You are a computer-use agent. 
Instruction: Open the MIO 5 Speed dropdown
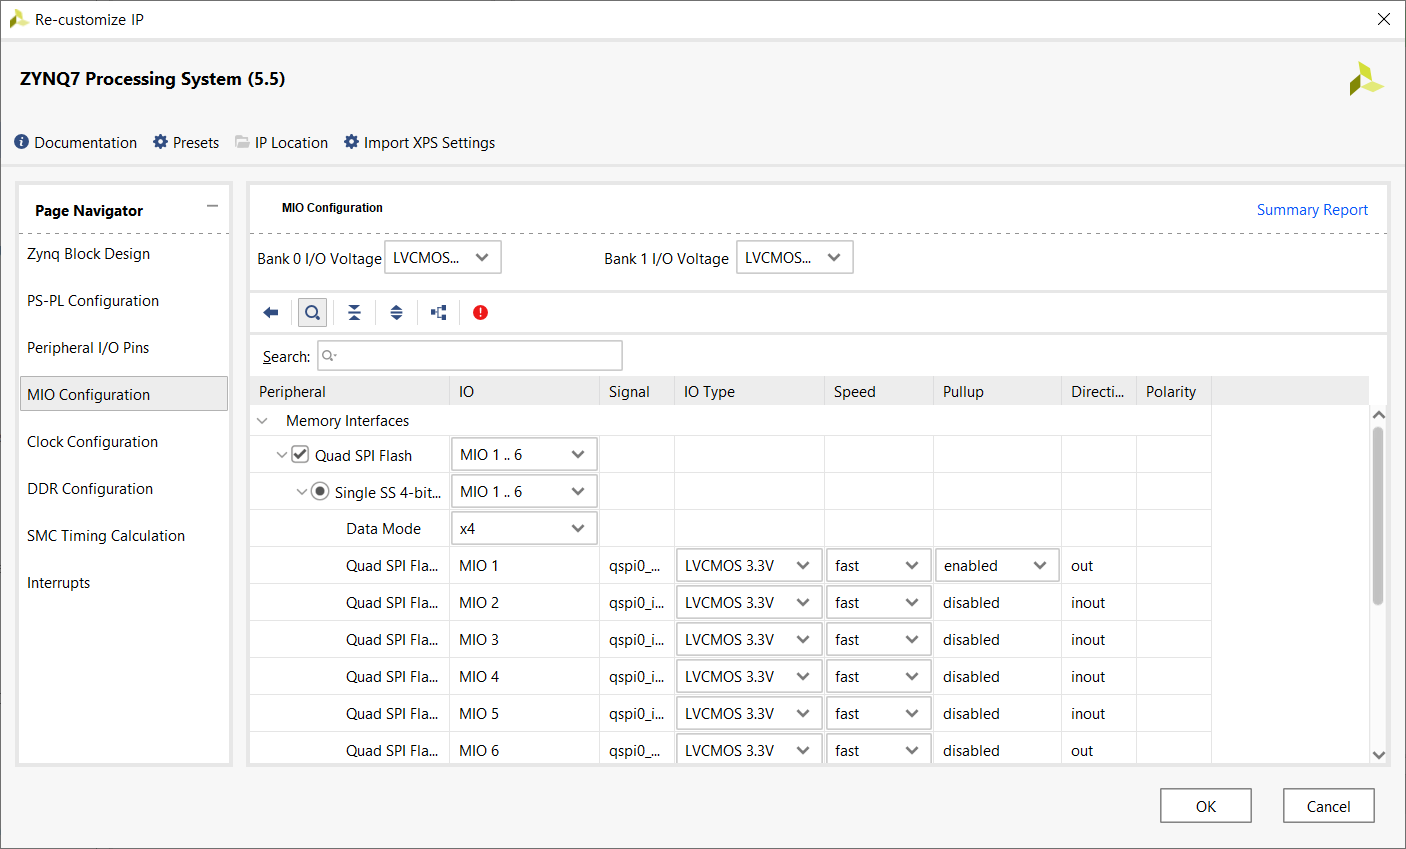pos(879,713)
